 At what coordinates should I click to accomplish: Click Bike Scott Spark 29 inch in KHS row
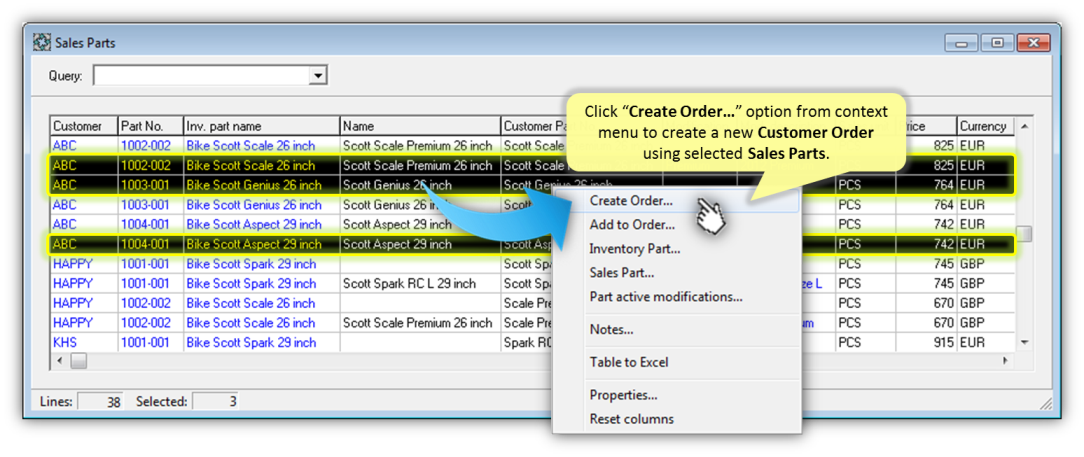(261, 342)
